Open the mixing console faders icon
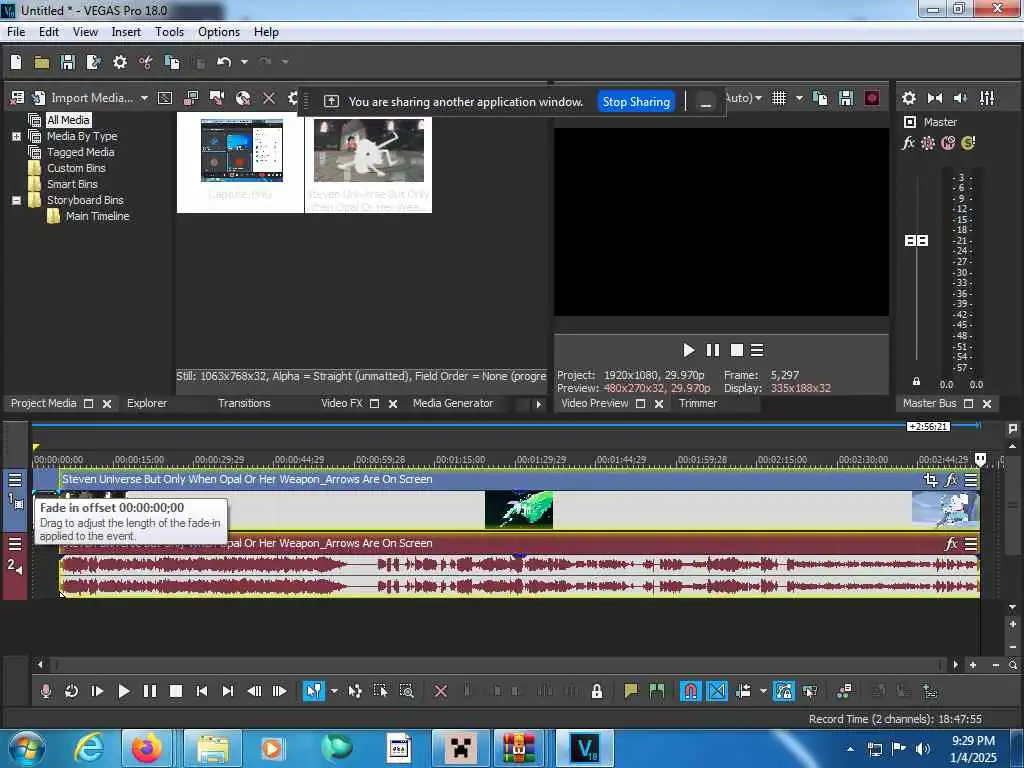Screen dimensions: 1024x768 (987, 98)
